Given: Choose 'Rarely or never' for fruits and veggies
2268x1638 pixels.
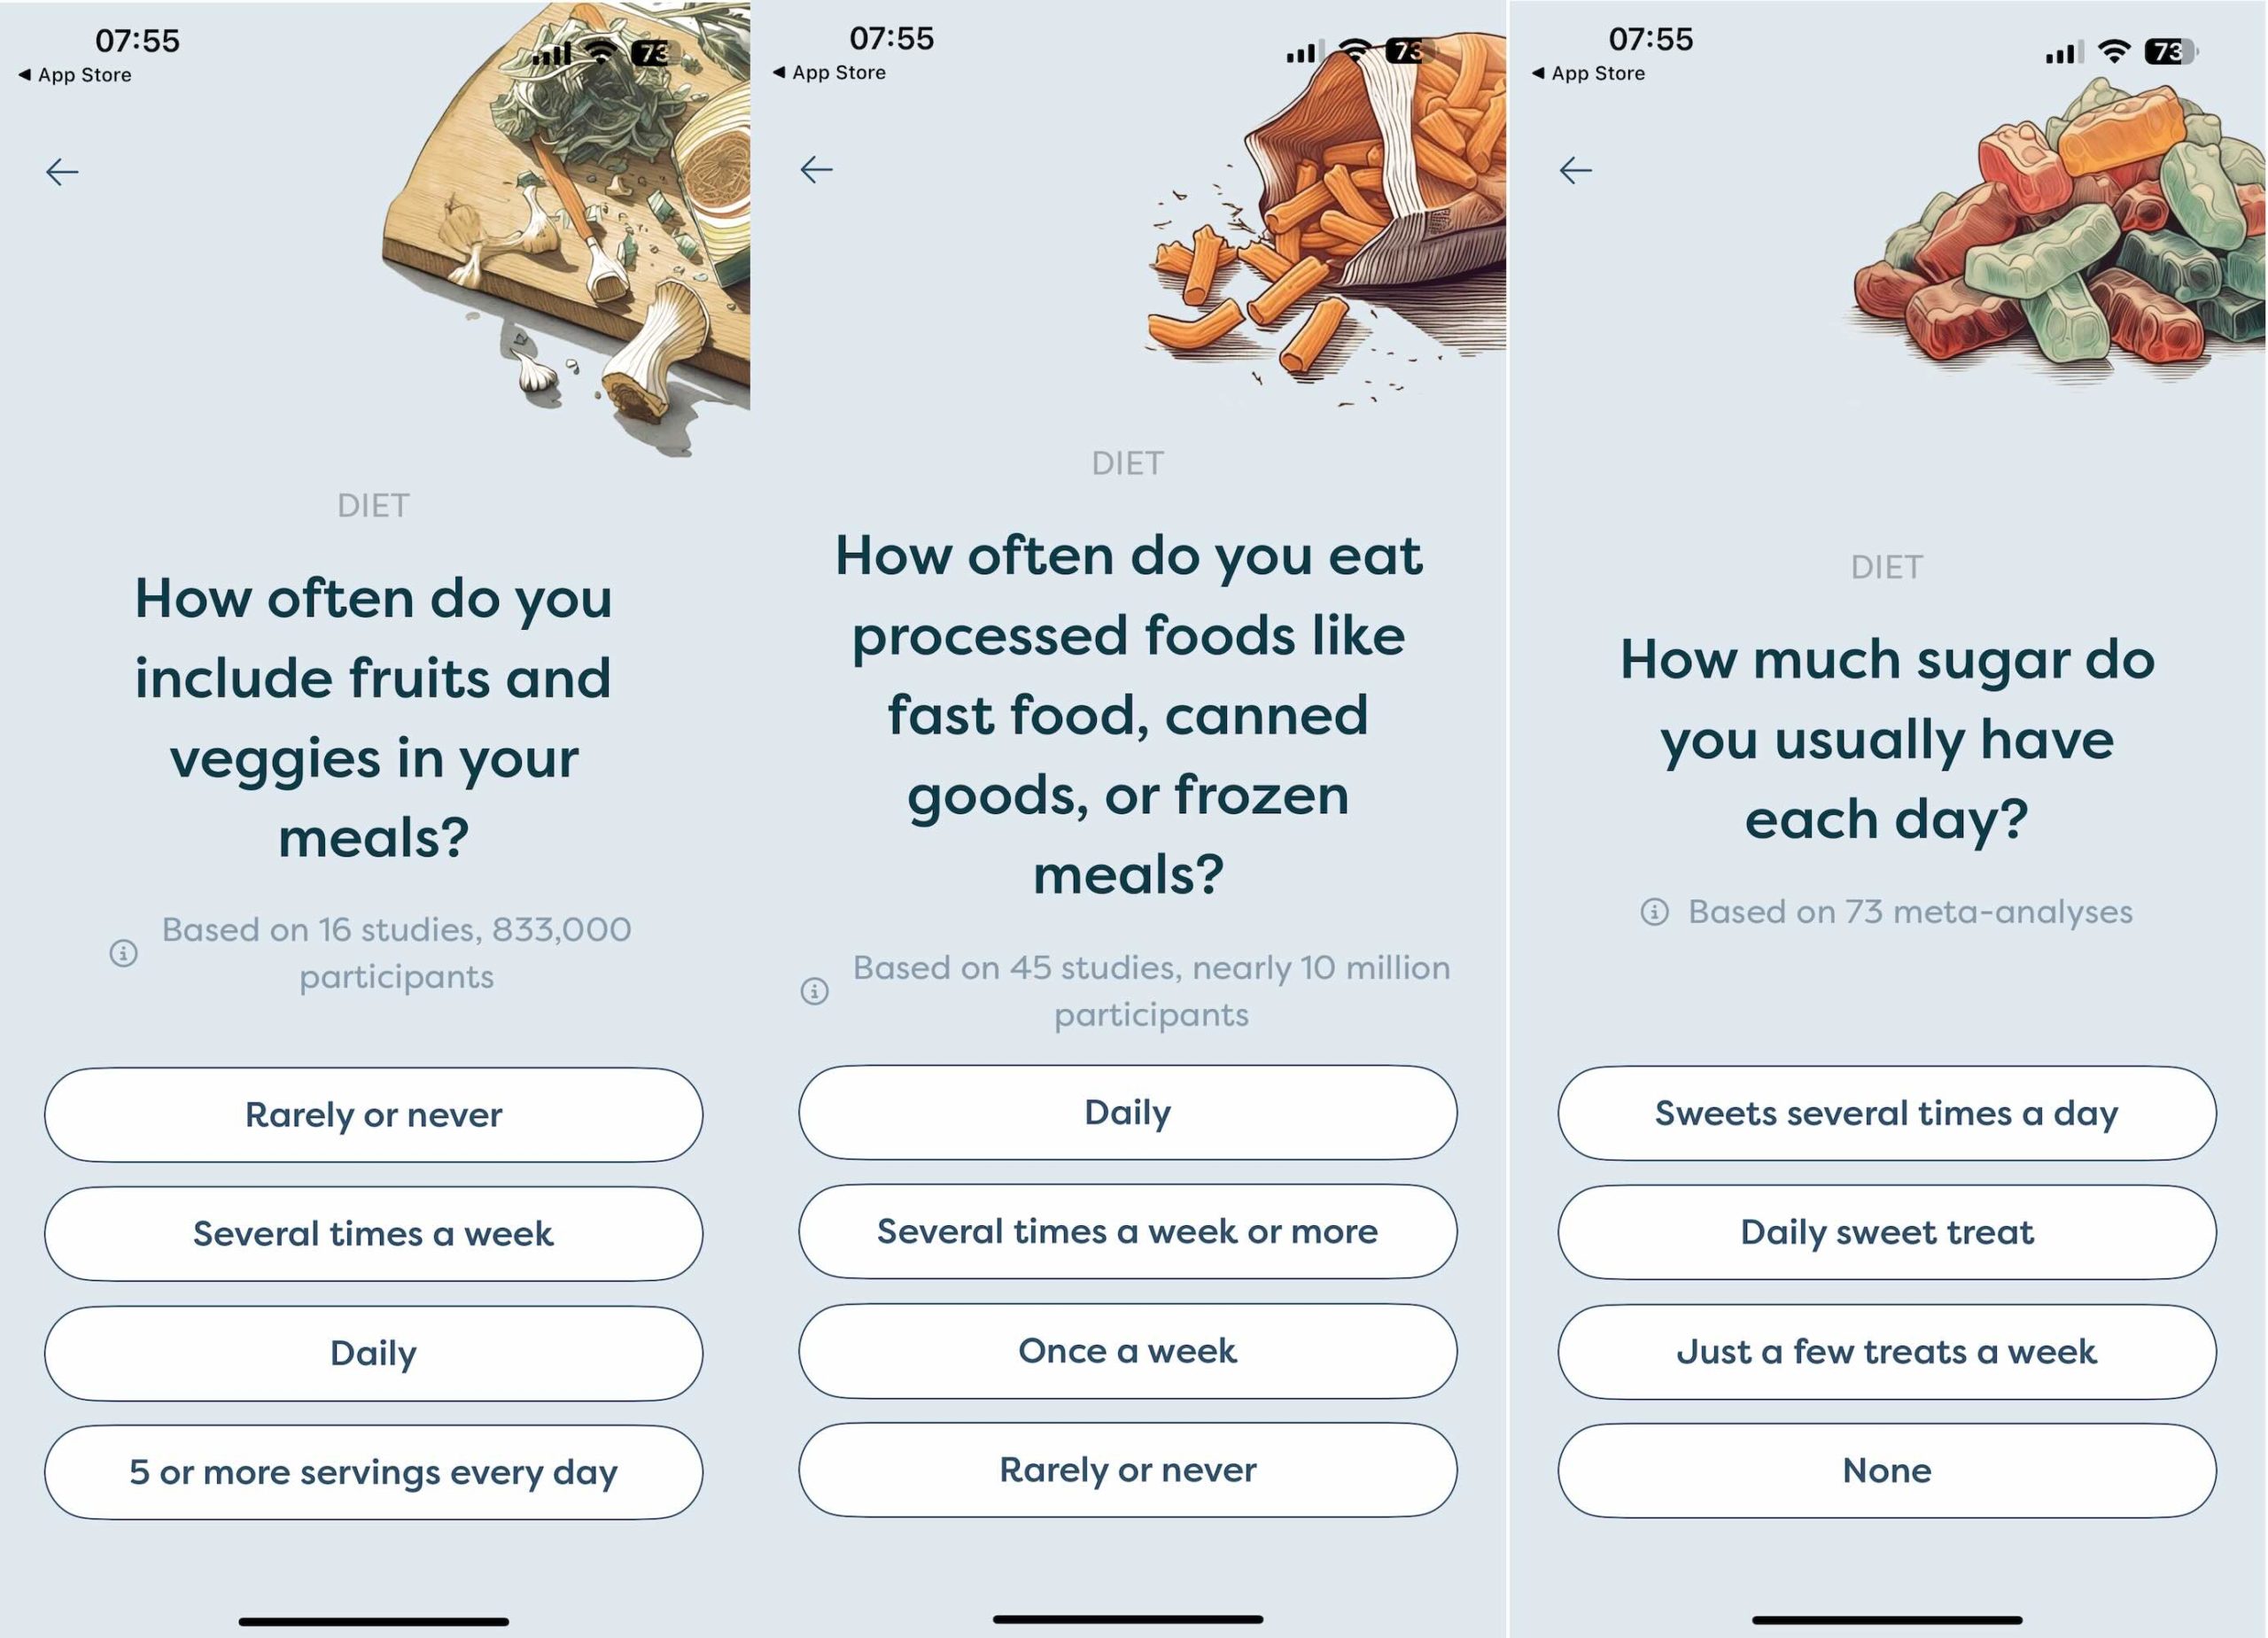Looking at the screenshot, I should pos(373,1115).
